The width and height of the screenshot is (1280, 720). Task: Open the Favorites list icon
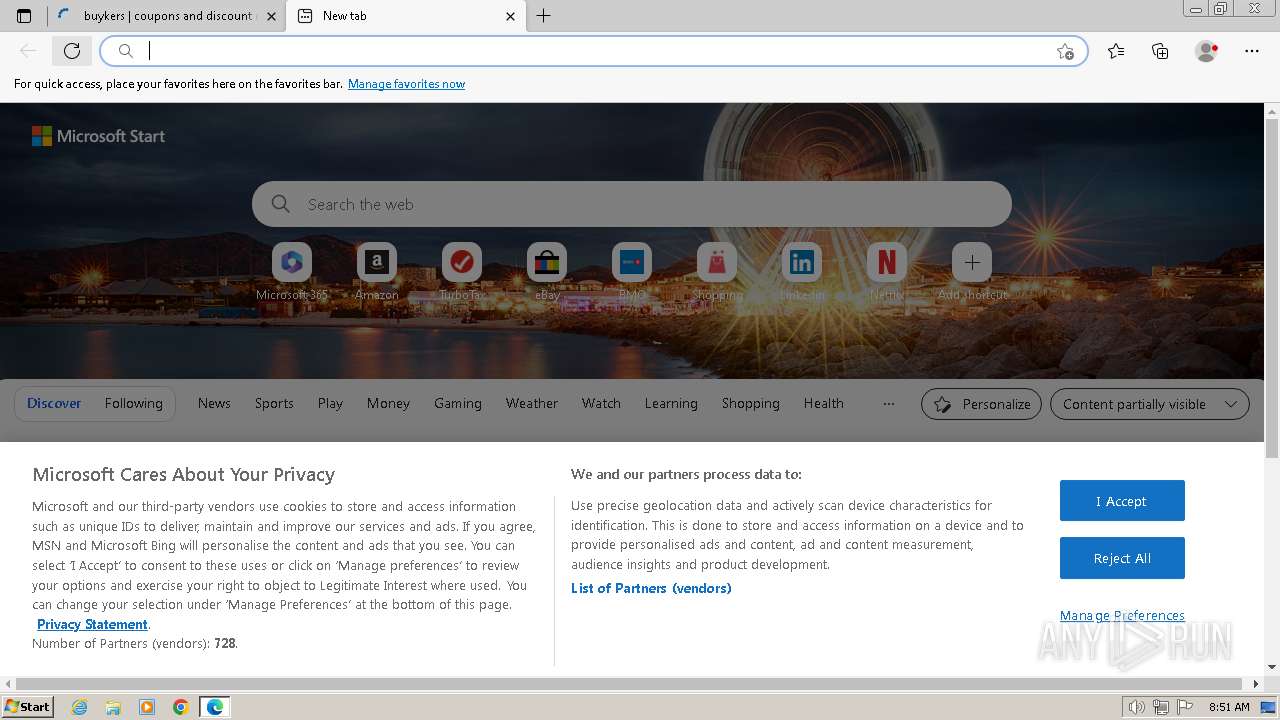tap(1116, 51)
